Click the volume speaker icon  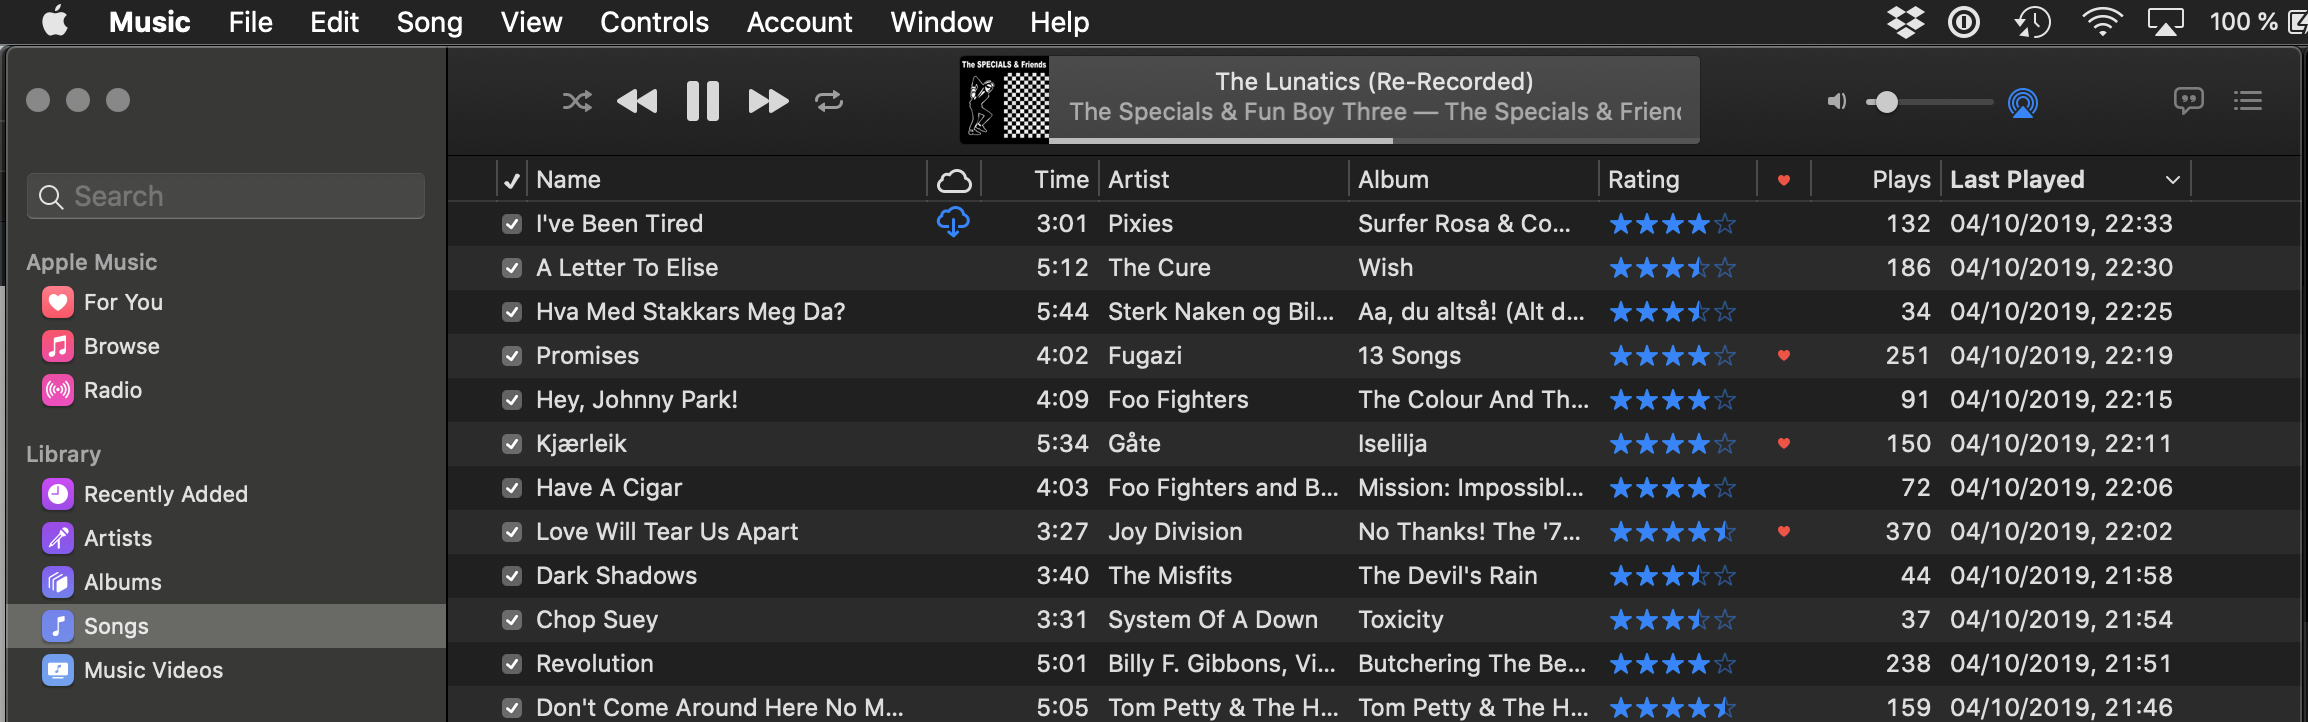pos(1837,101)
